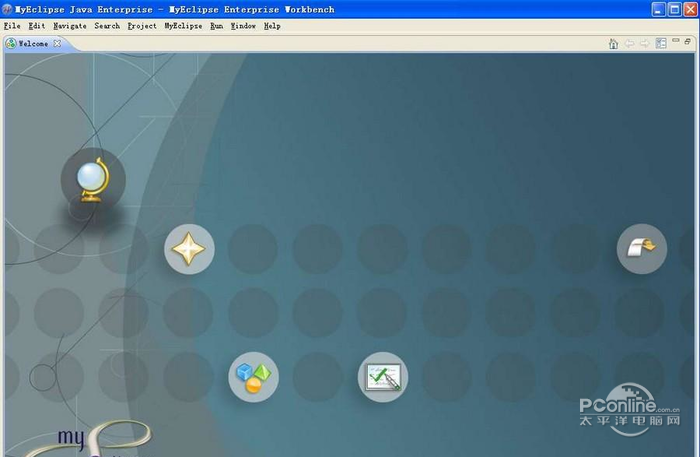Navigate forward with the right arrow icon
This screenshot has width=700, height=457.
pyautogui.click(x=645, y=43)
